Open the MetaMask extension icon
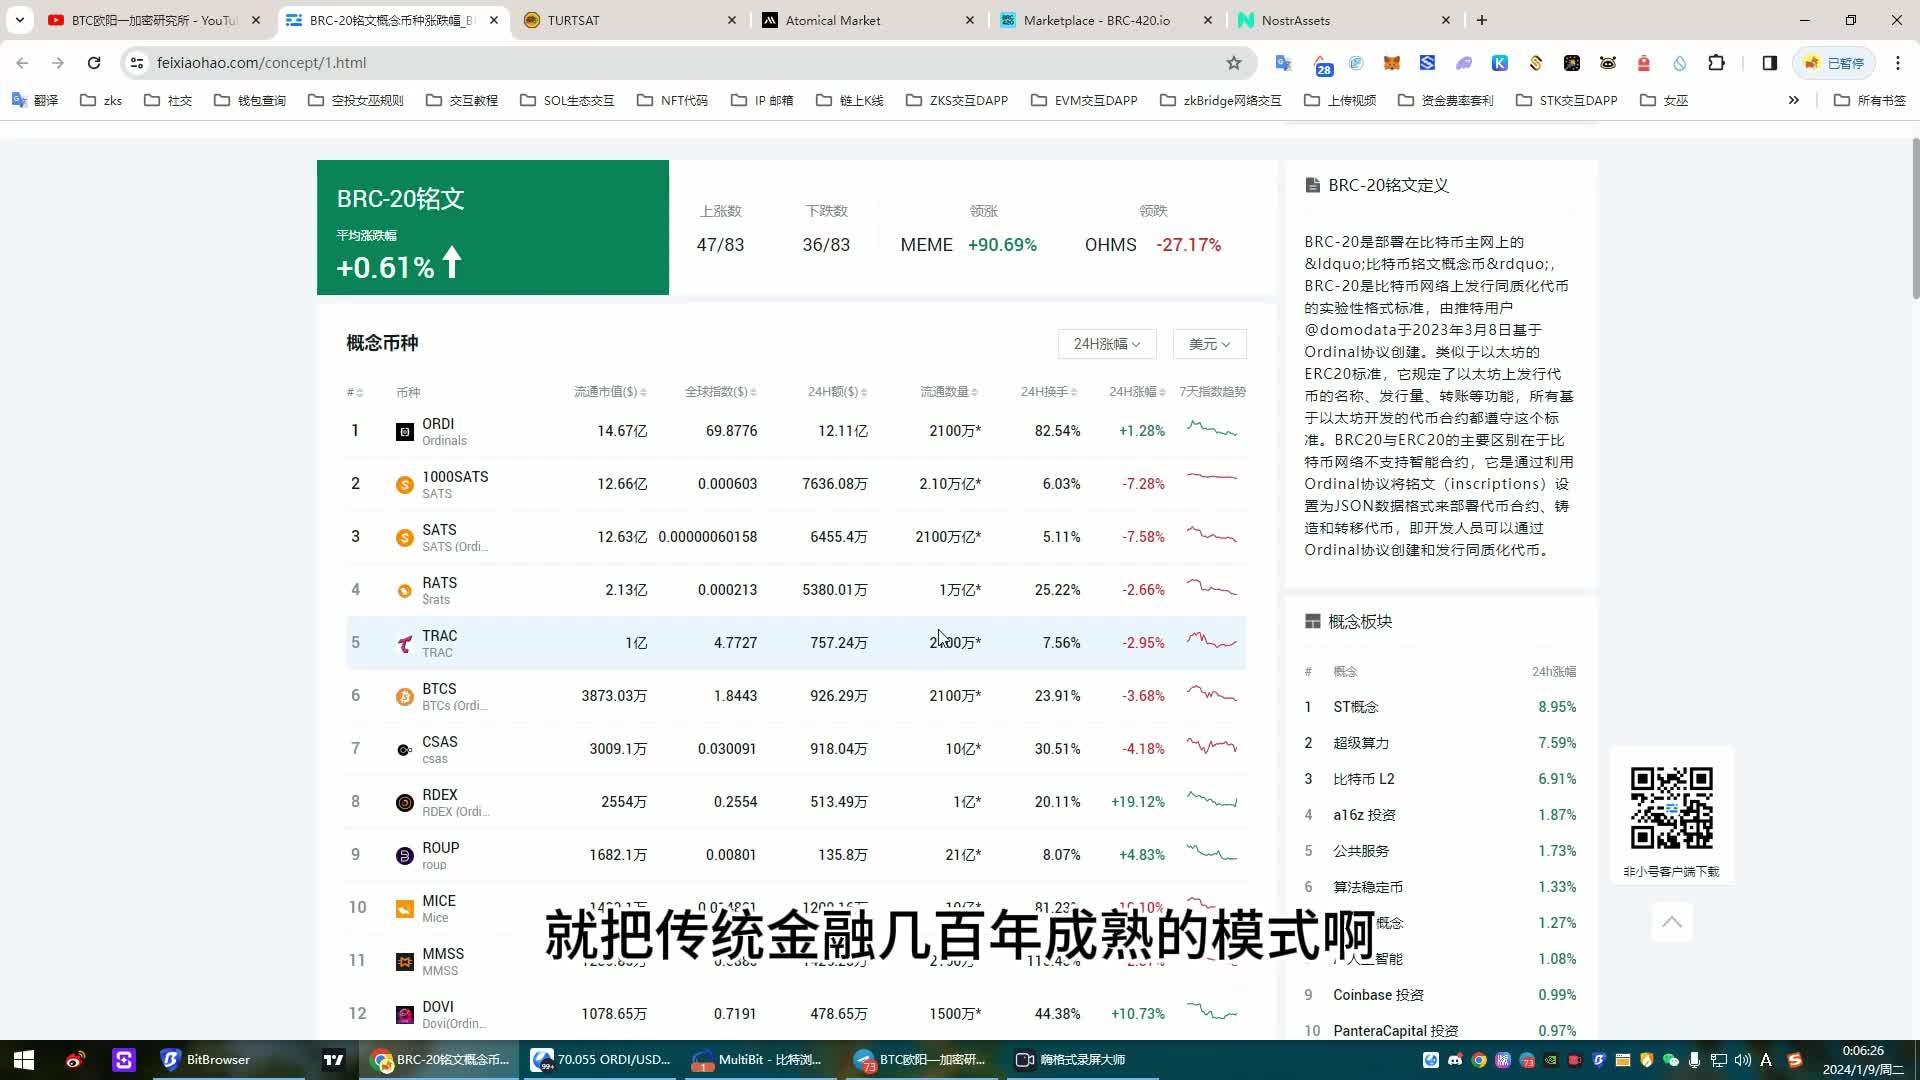This screenshot has width=1920, height=1080. (x=1392, y=63)
